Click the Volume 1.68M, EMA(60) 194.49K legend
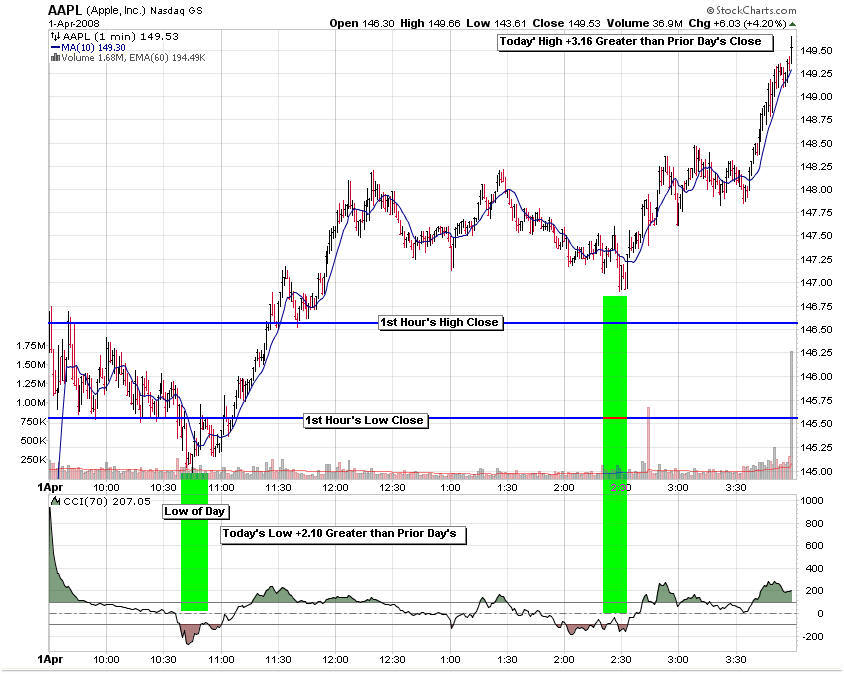Screen dimensions: 844x674 (x=133, y=58)
